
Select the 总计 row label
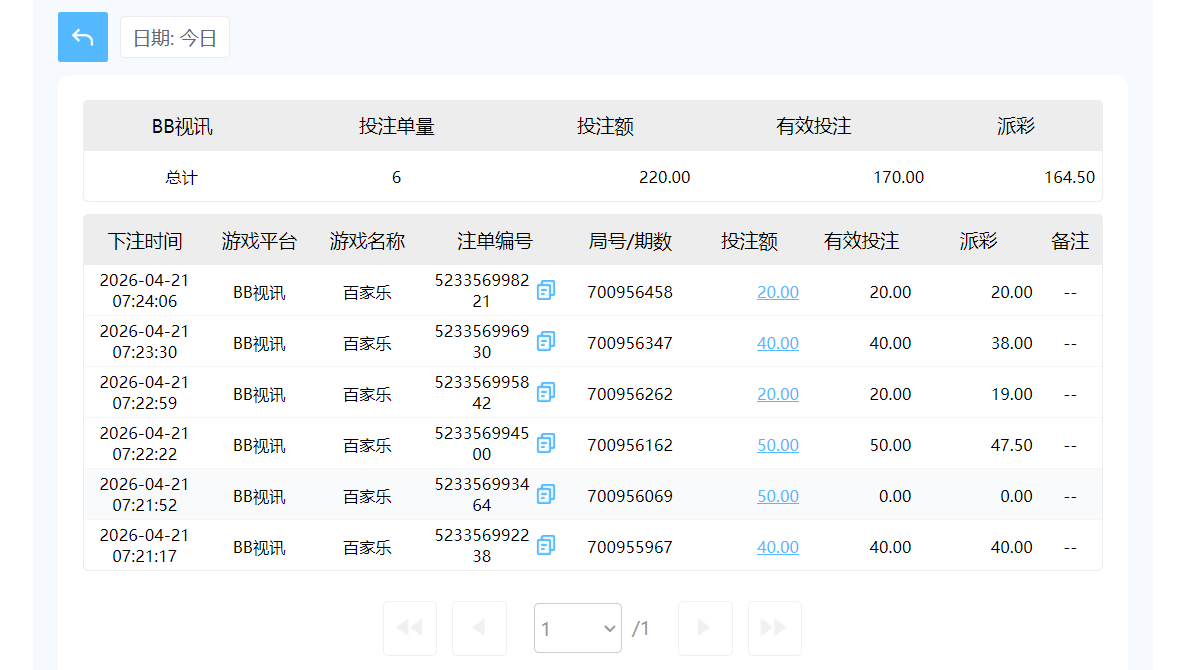click(x=182, y=177)
